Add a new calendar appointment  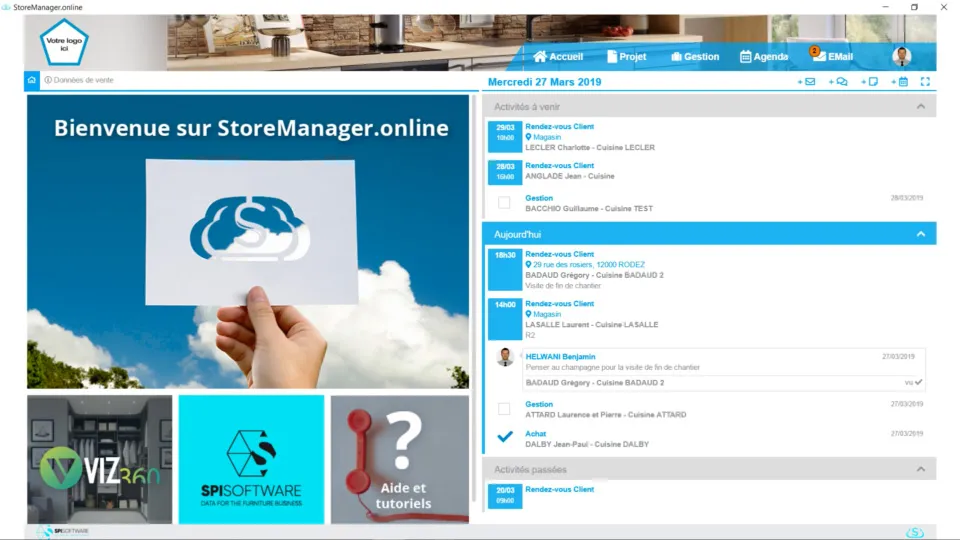(x=899, y=81)
